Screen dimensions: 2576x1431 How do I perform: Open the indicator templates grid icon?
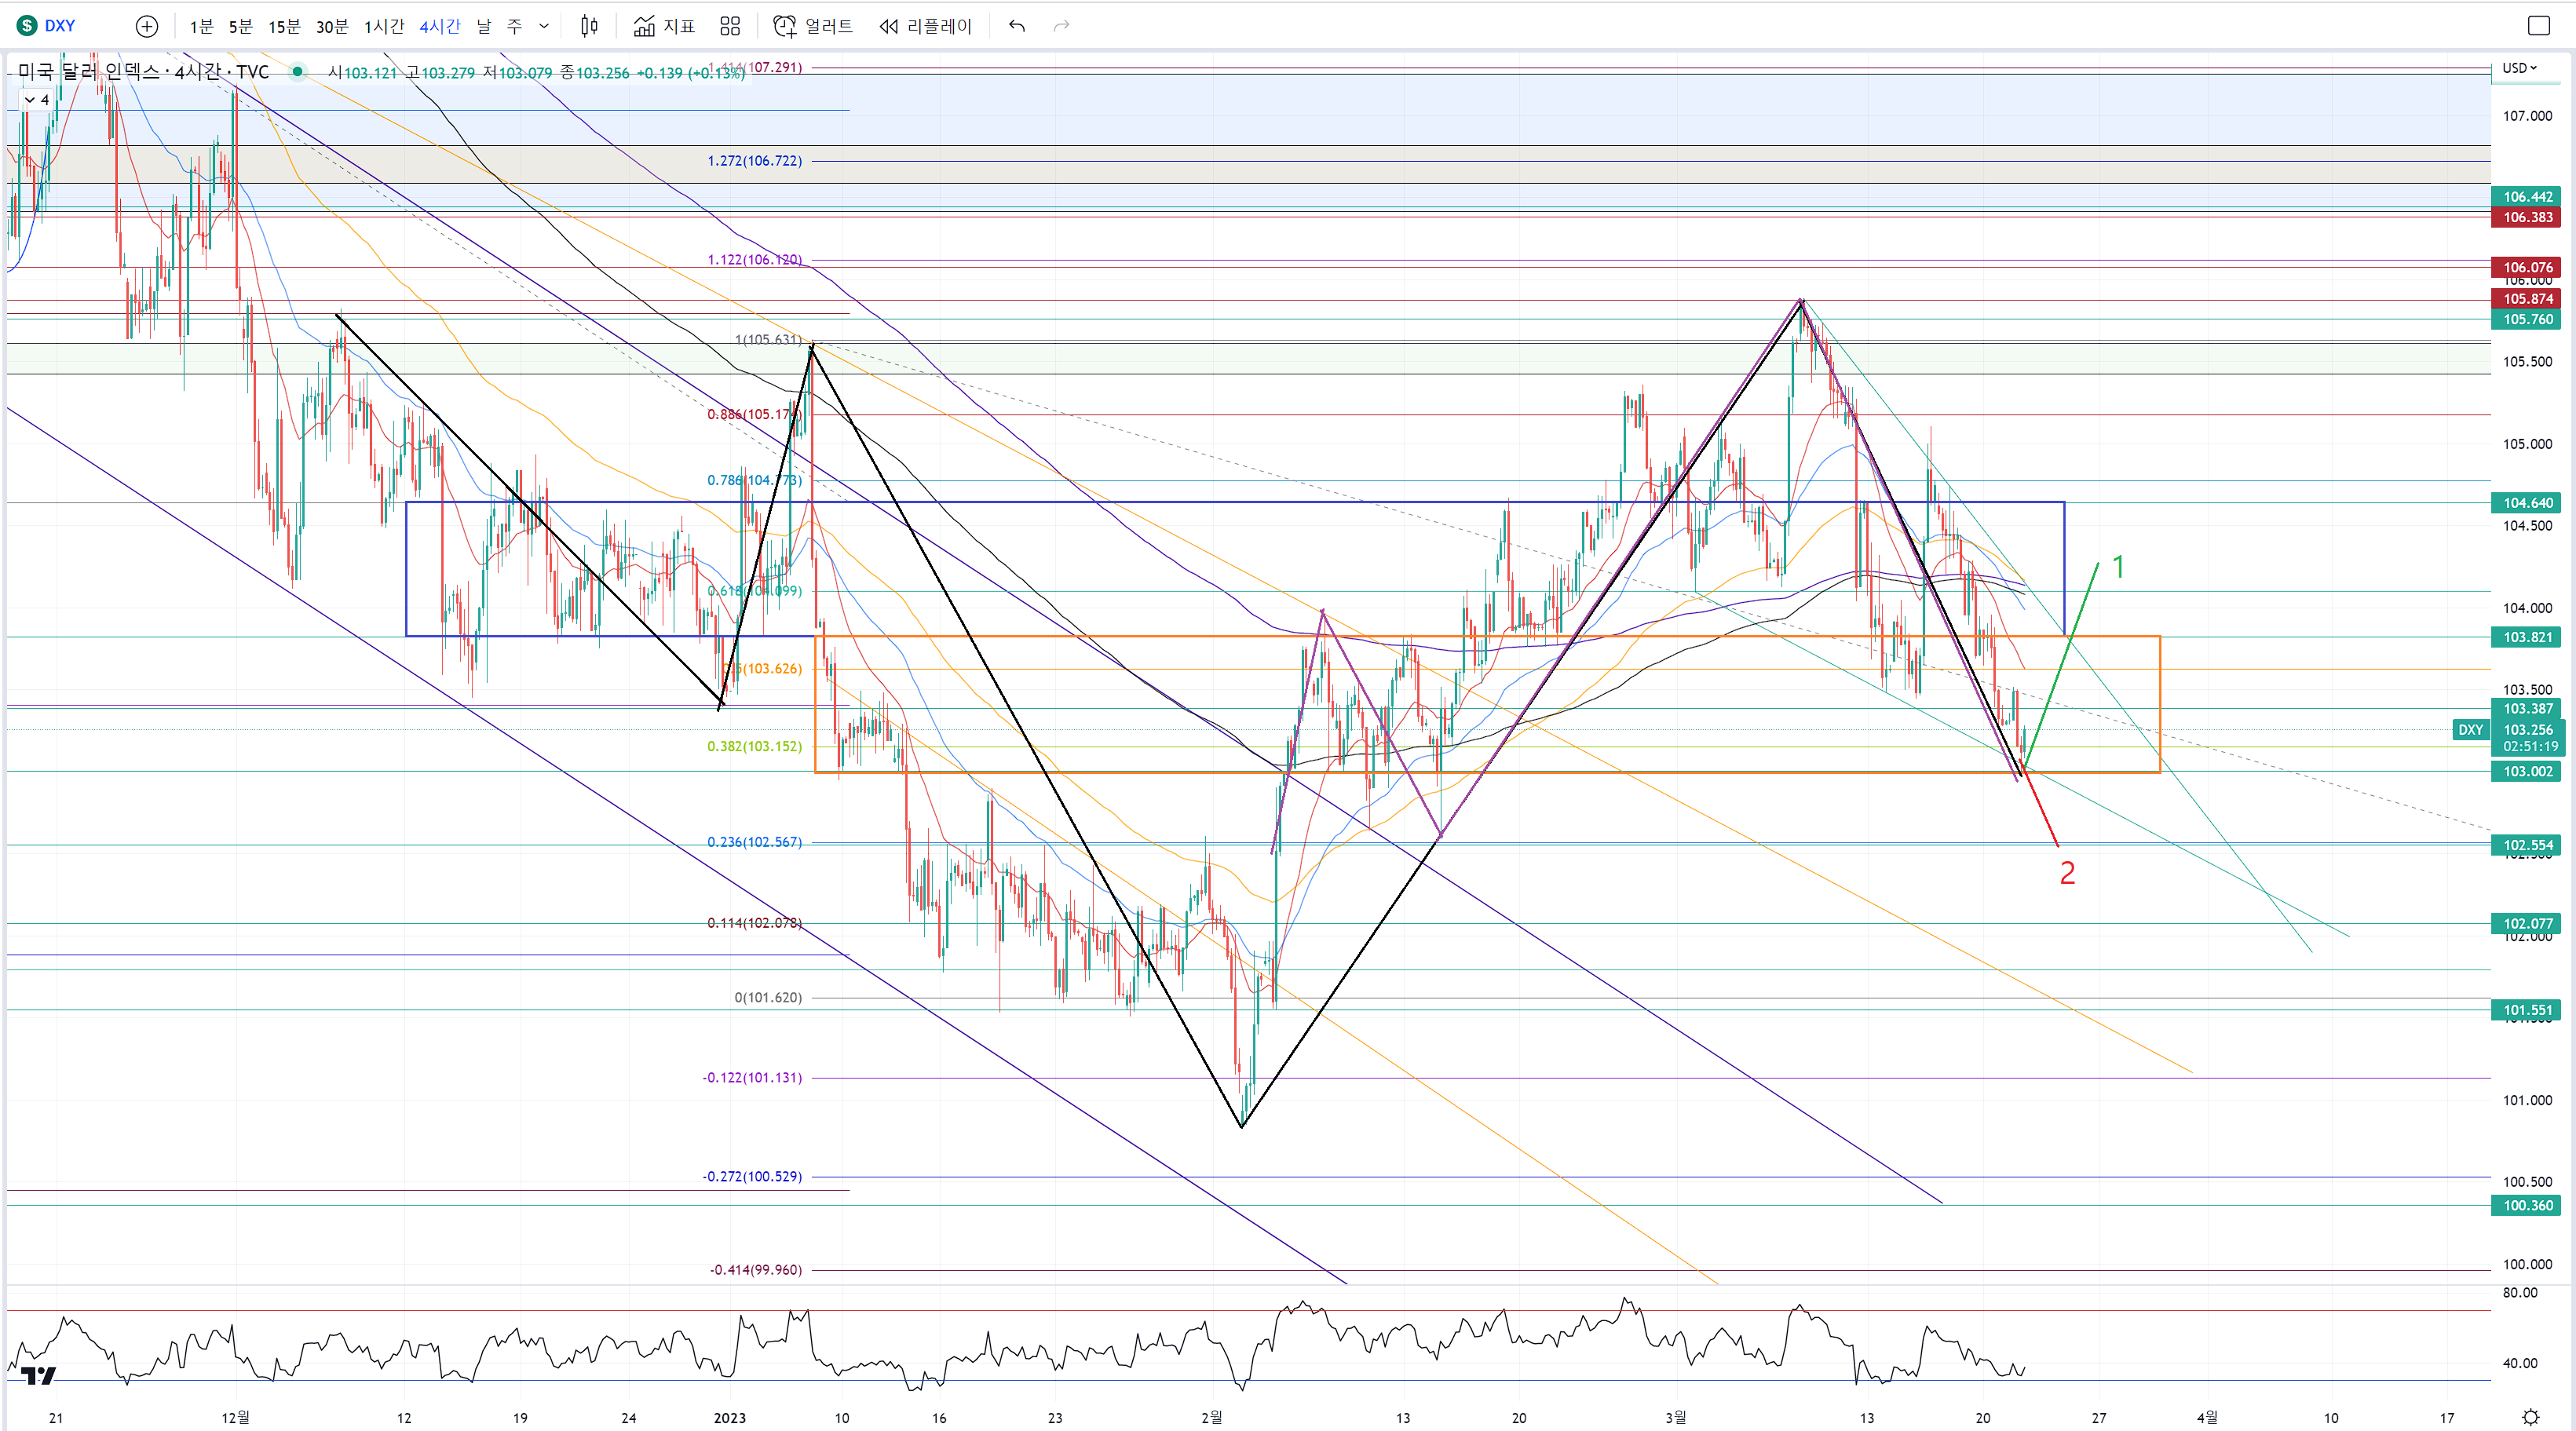point(730,26)
